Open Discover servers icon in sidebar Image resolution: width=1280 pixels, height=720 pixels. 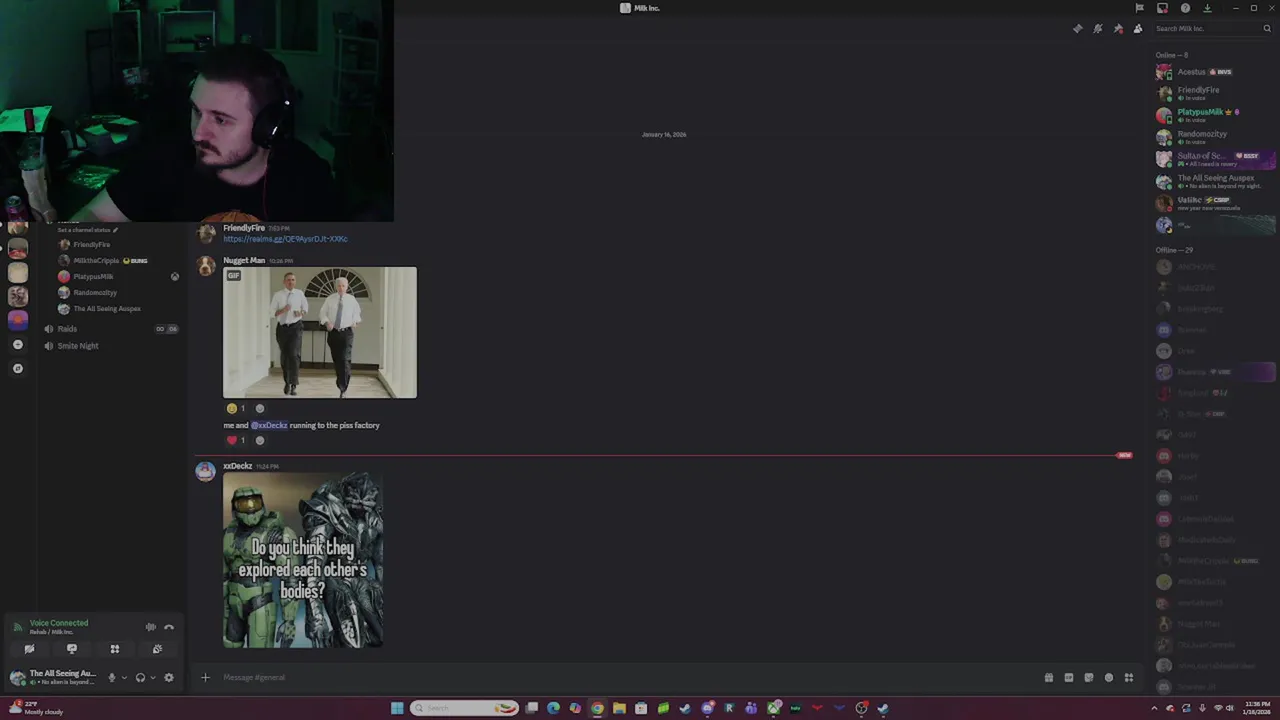click(17, 369)
